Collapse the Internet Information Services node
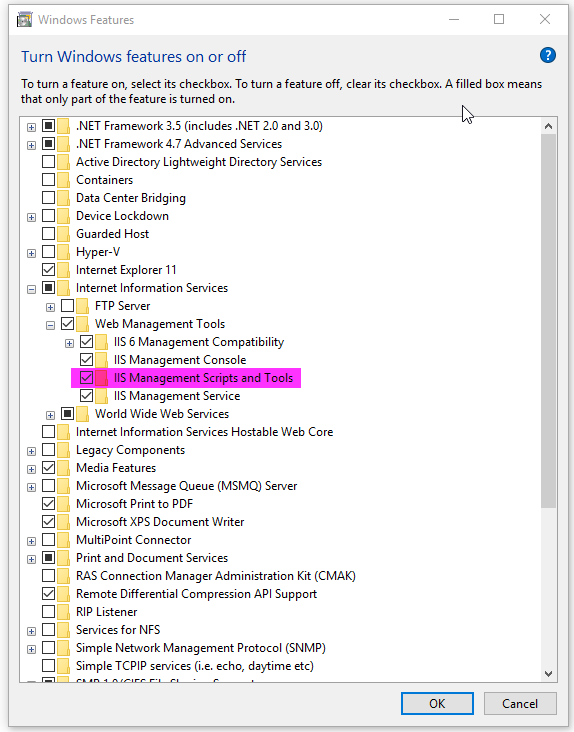This screenshot has height=732, width=574. pyautogui.click(x=31, y=289)
